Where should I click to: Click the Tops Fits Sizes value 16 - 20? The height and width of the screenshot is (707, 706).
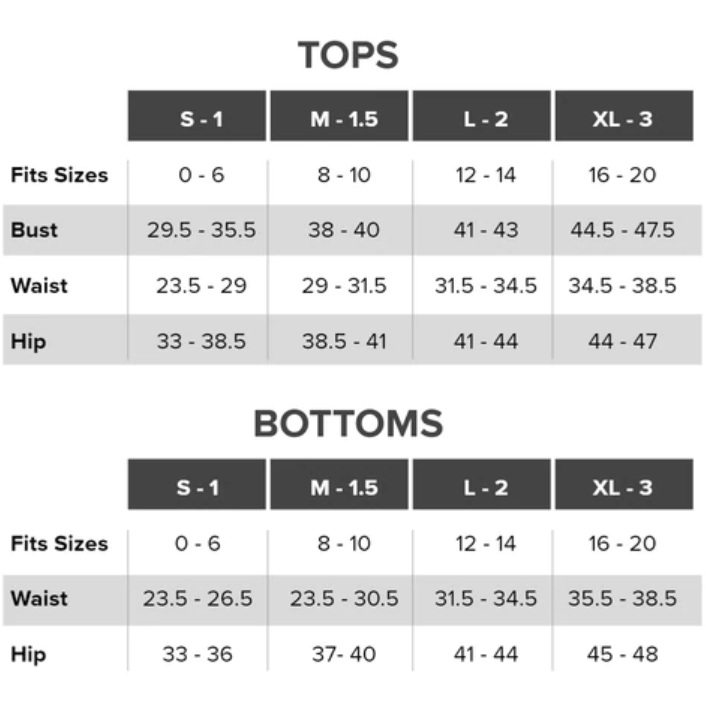tap(623, 175)
